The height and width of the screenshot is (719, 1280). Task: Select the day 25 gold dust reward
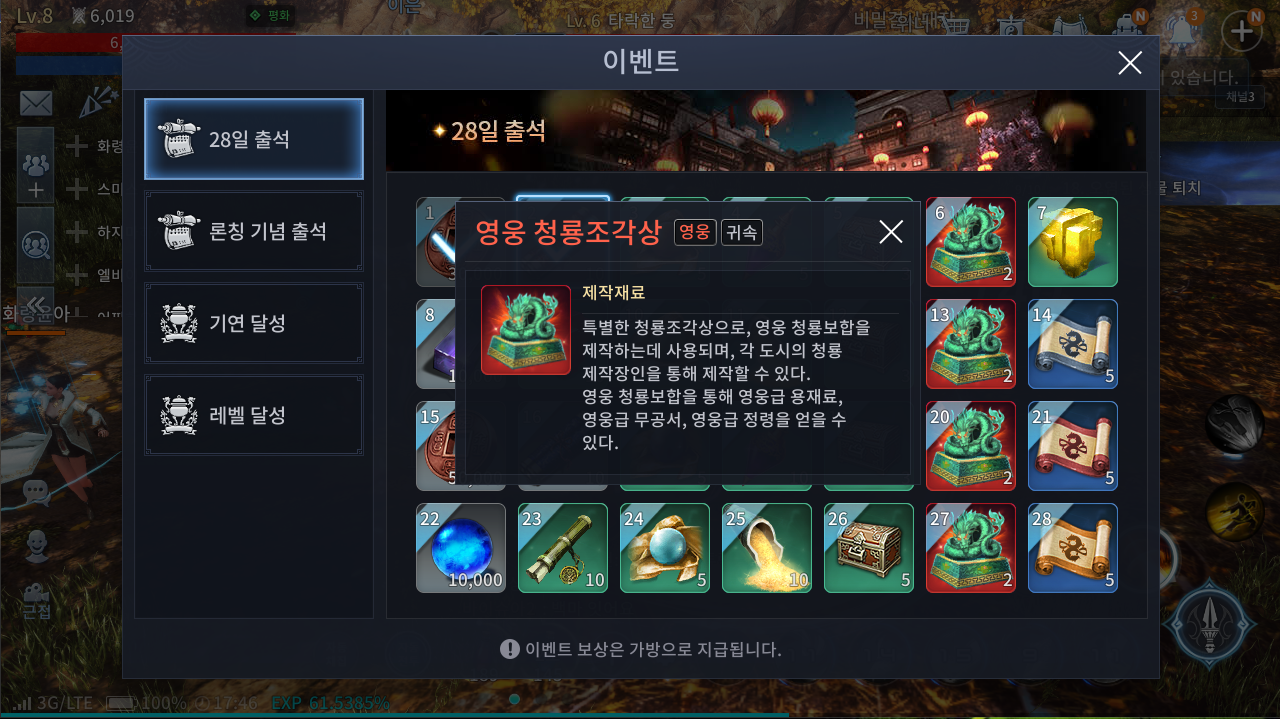(x=767, y=548)
